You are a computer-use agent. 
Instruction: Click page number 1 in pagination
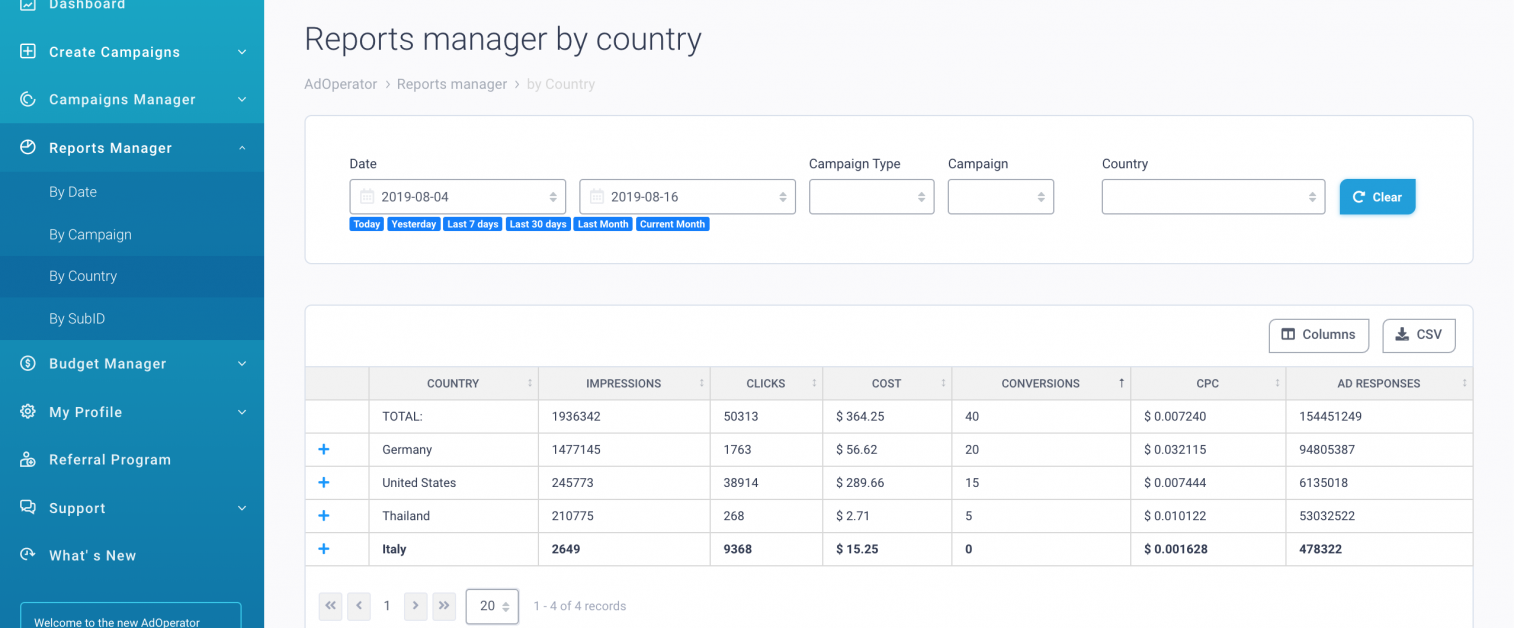[x=388, y=606]
